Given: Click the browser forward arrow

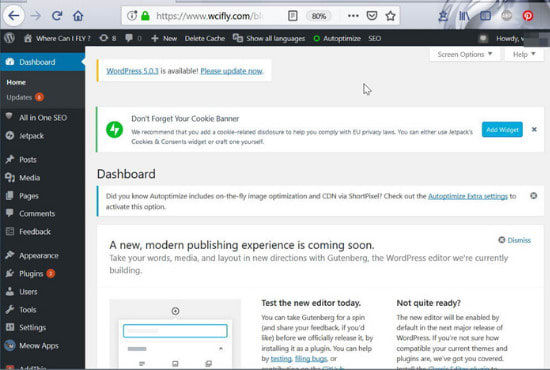Looking at the screenshot, I should tap(35, 16).
